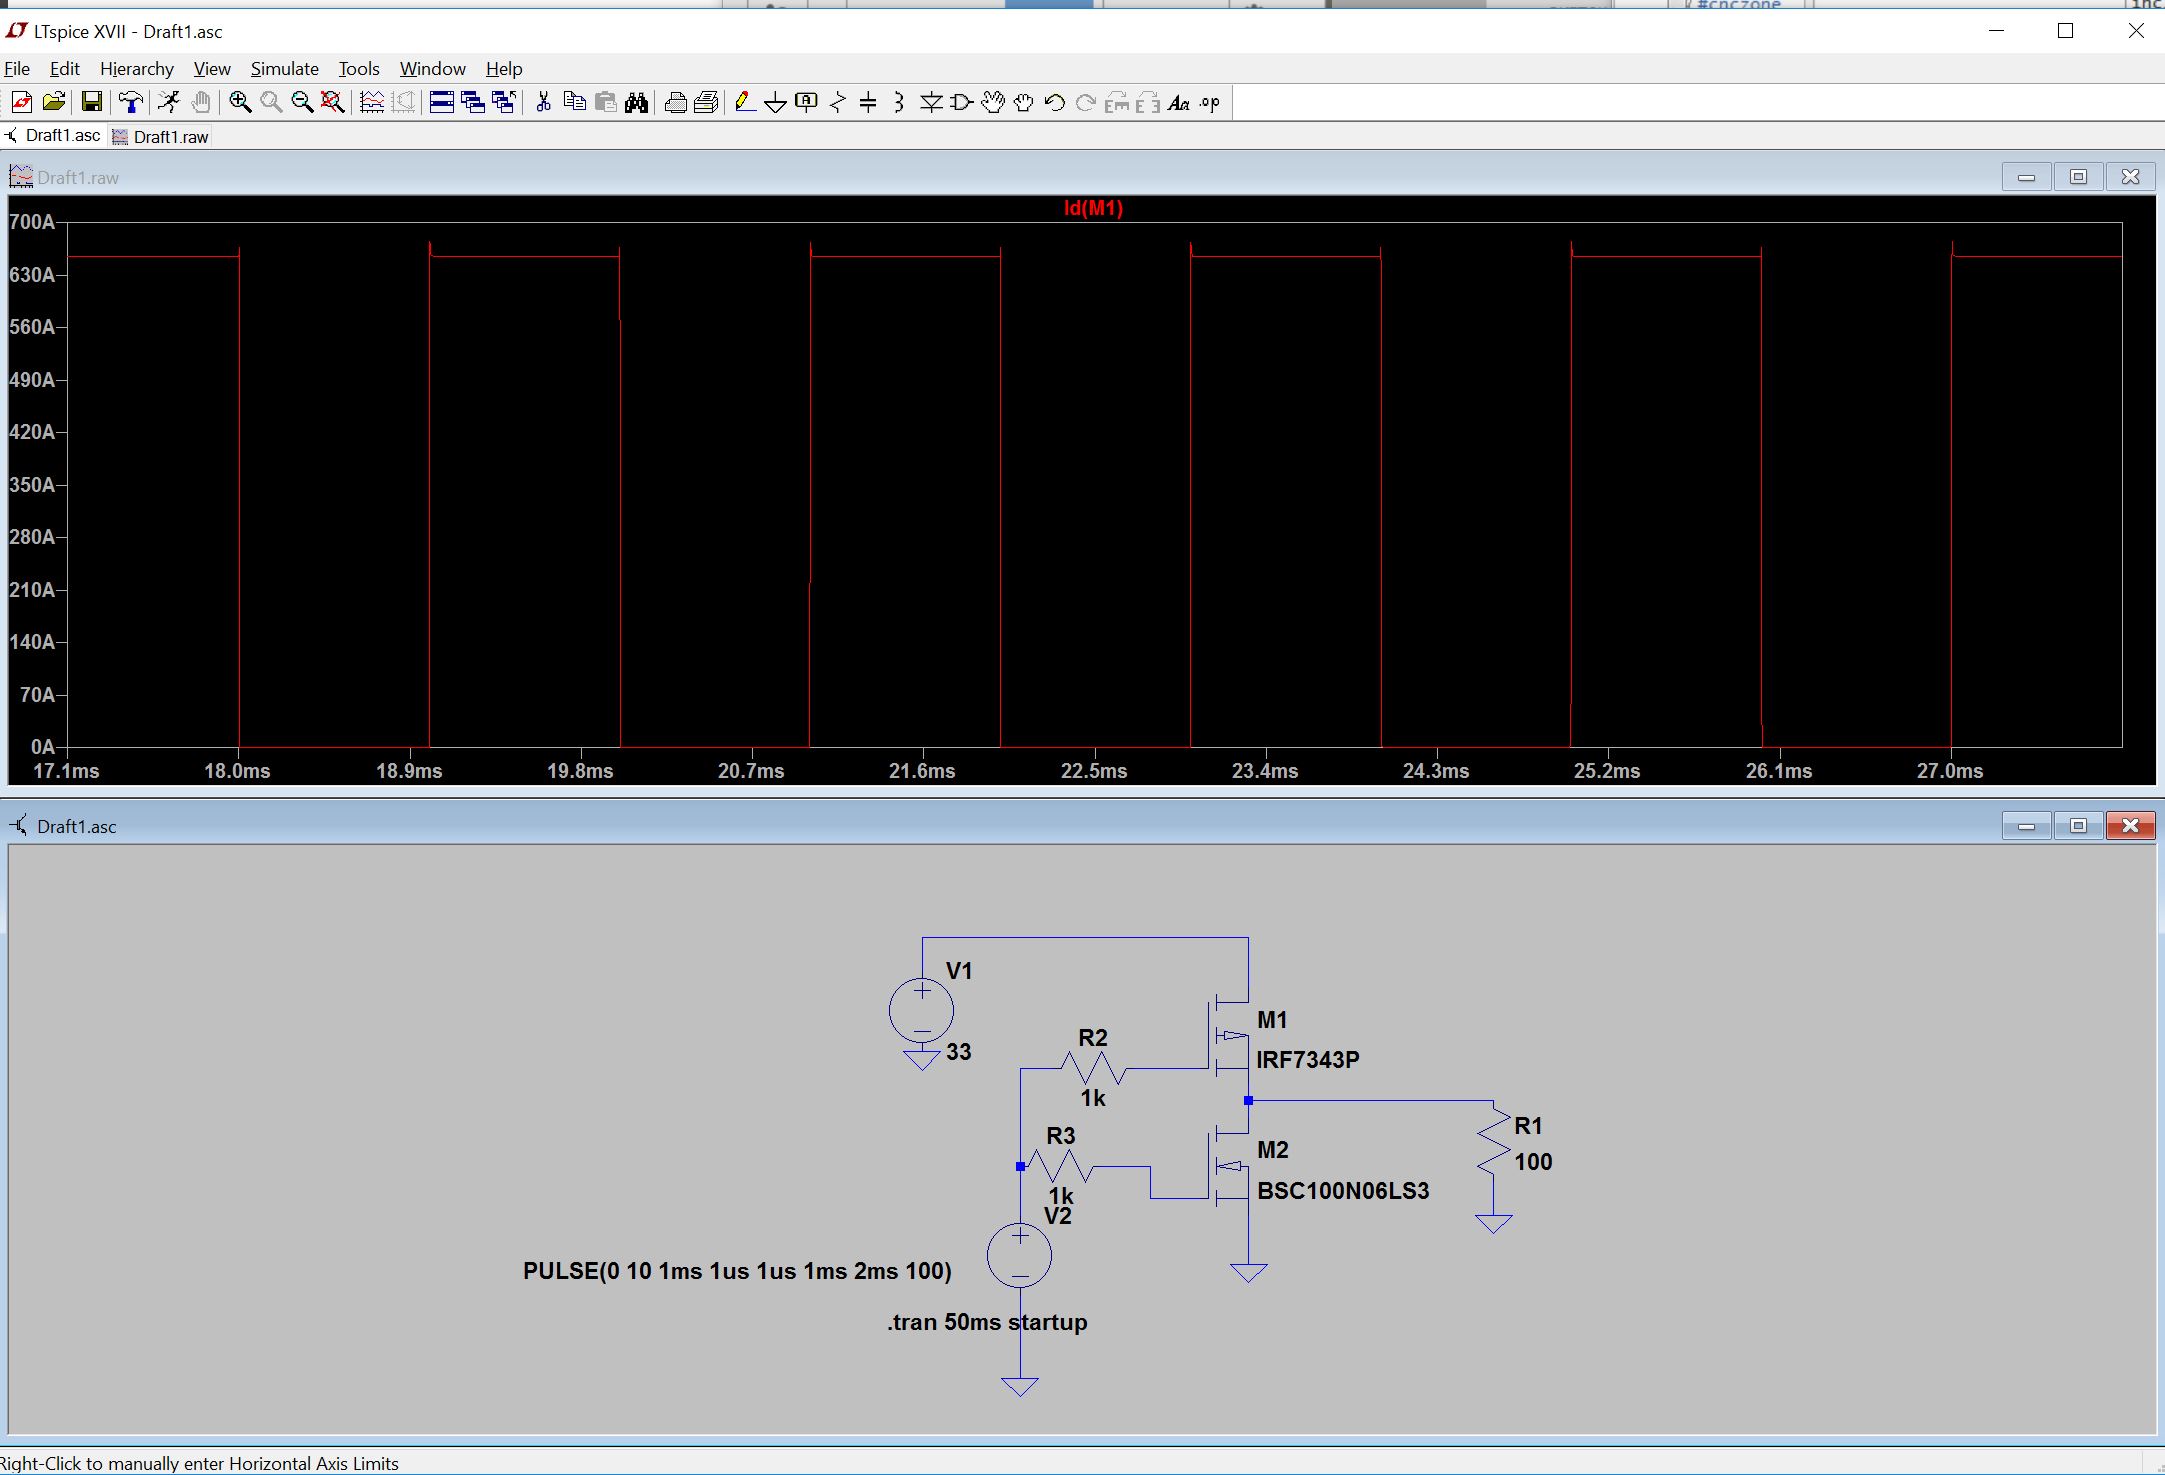This screenshot has width=2165, height=1475.
Task: Click the SPICE directive .op icon
Action: 1210,102
